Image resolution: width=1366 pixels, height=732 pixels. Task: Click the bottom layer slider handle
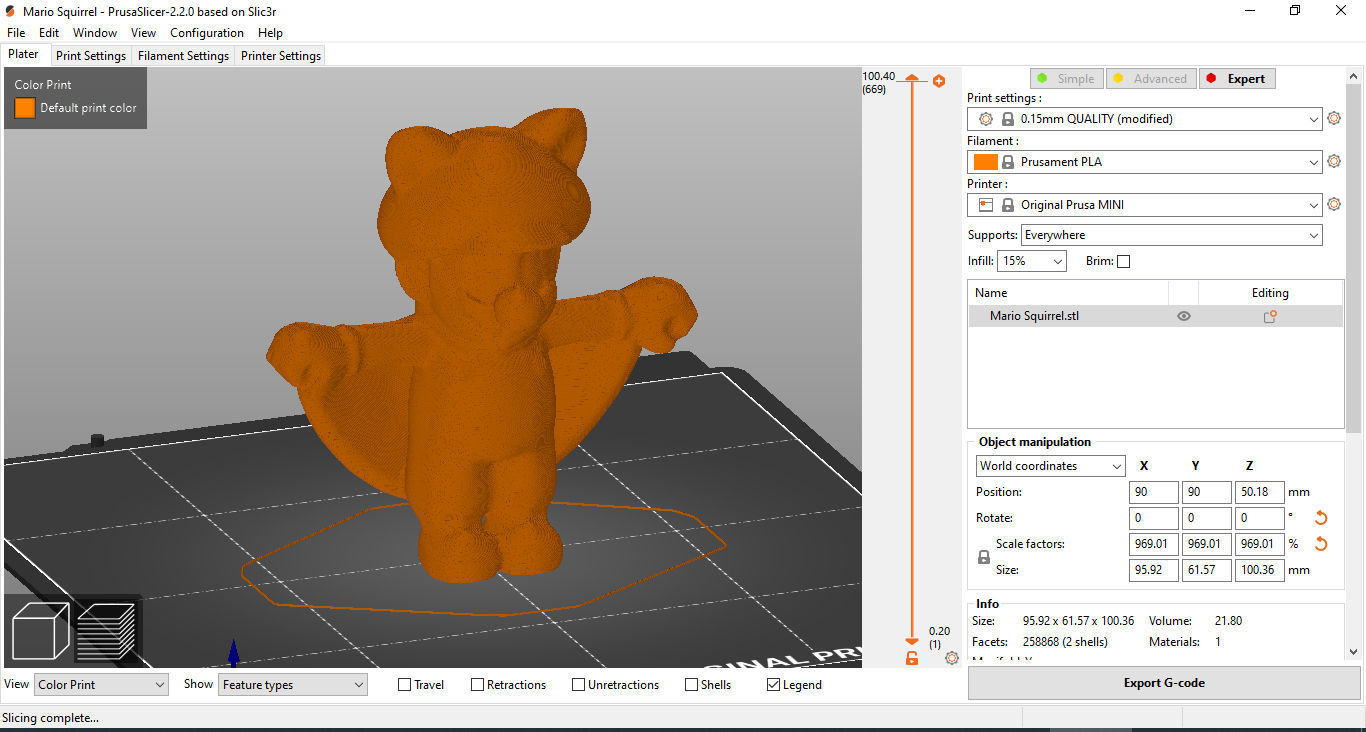tap(912, 641)
